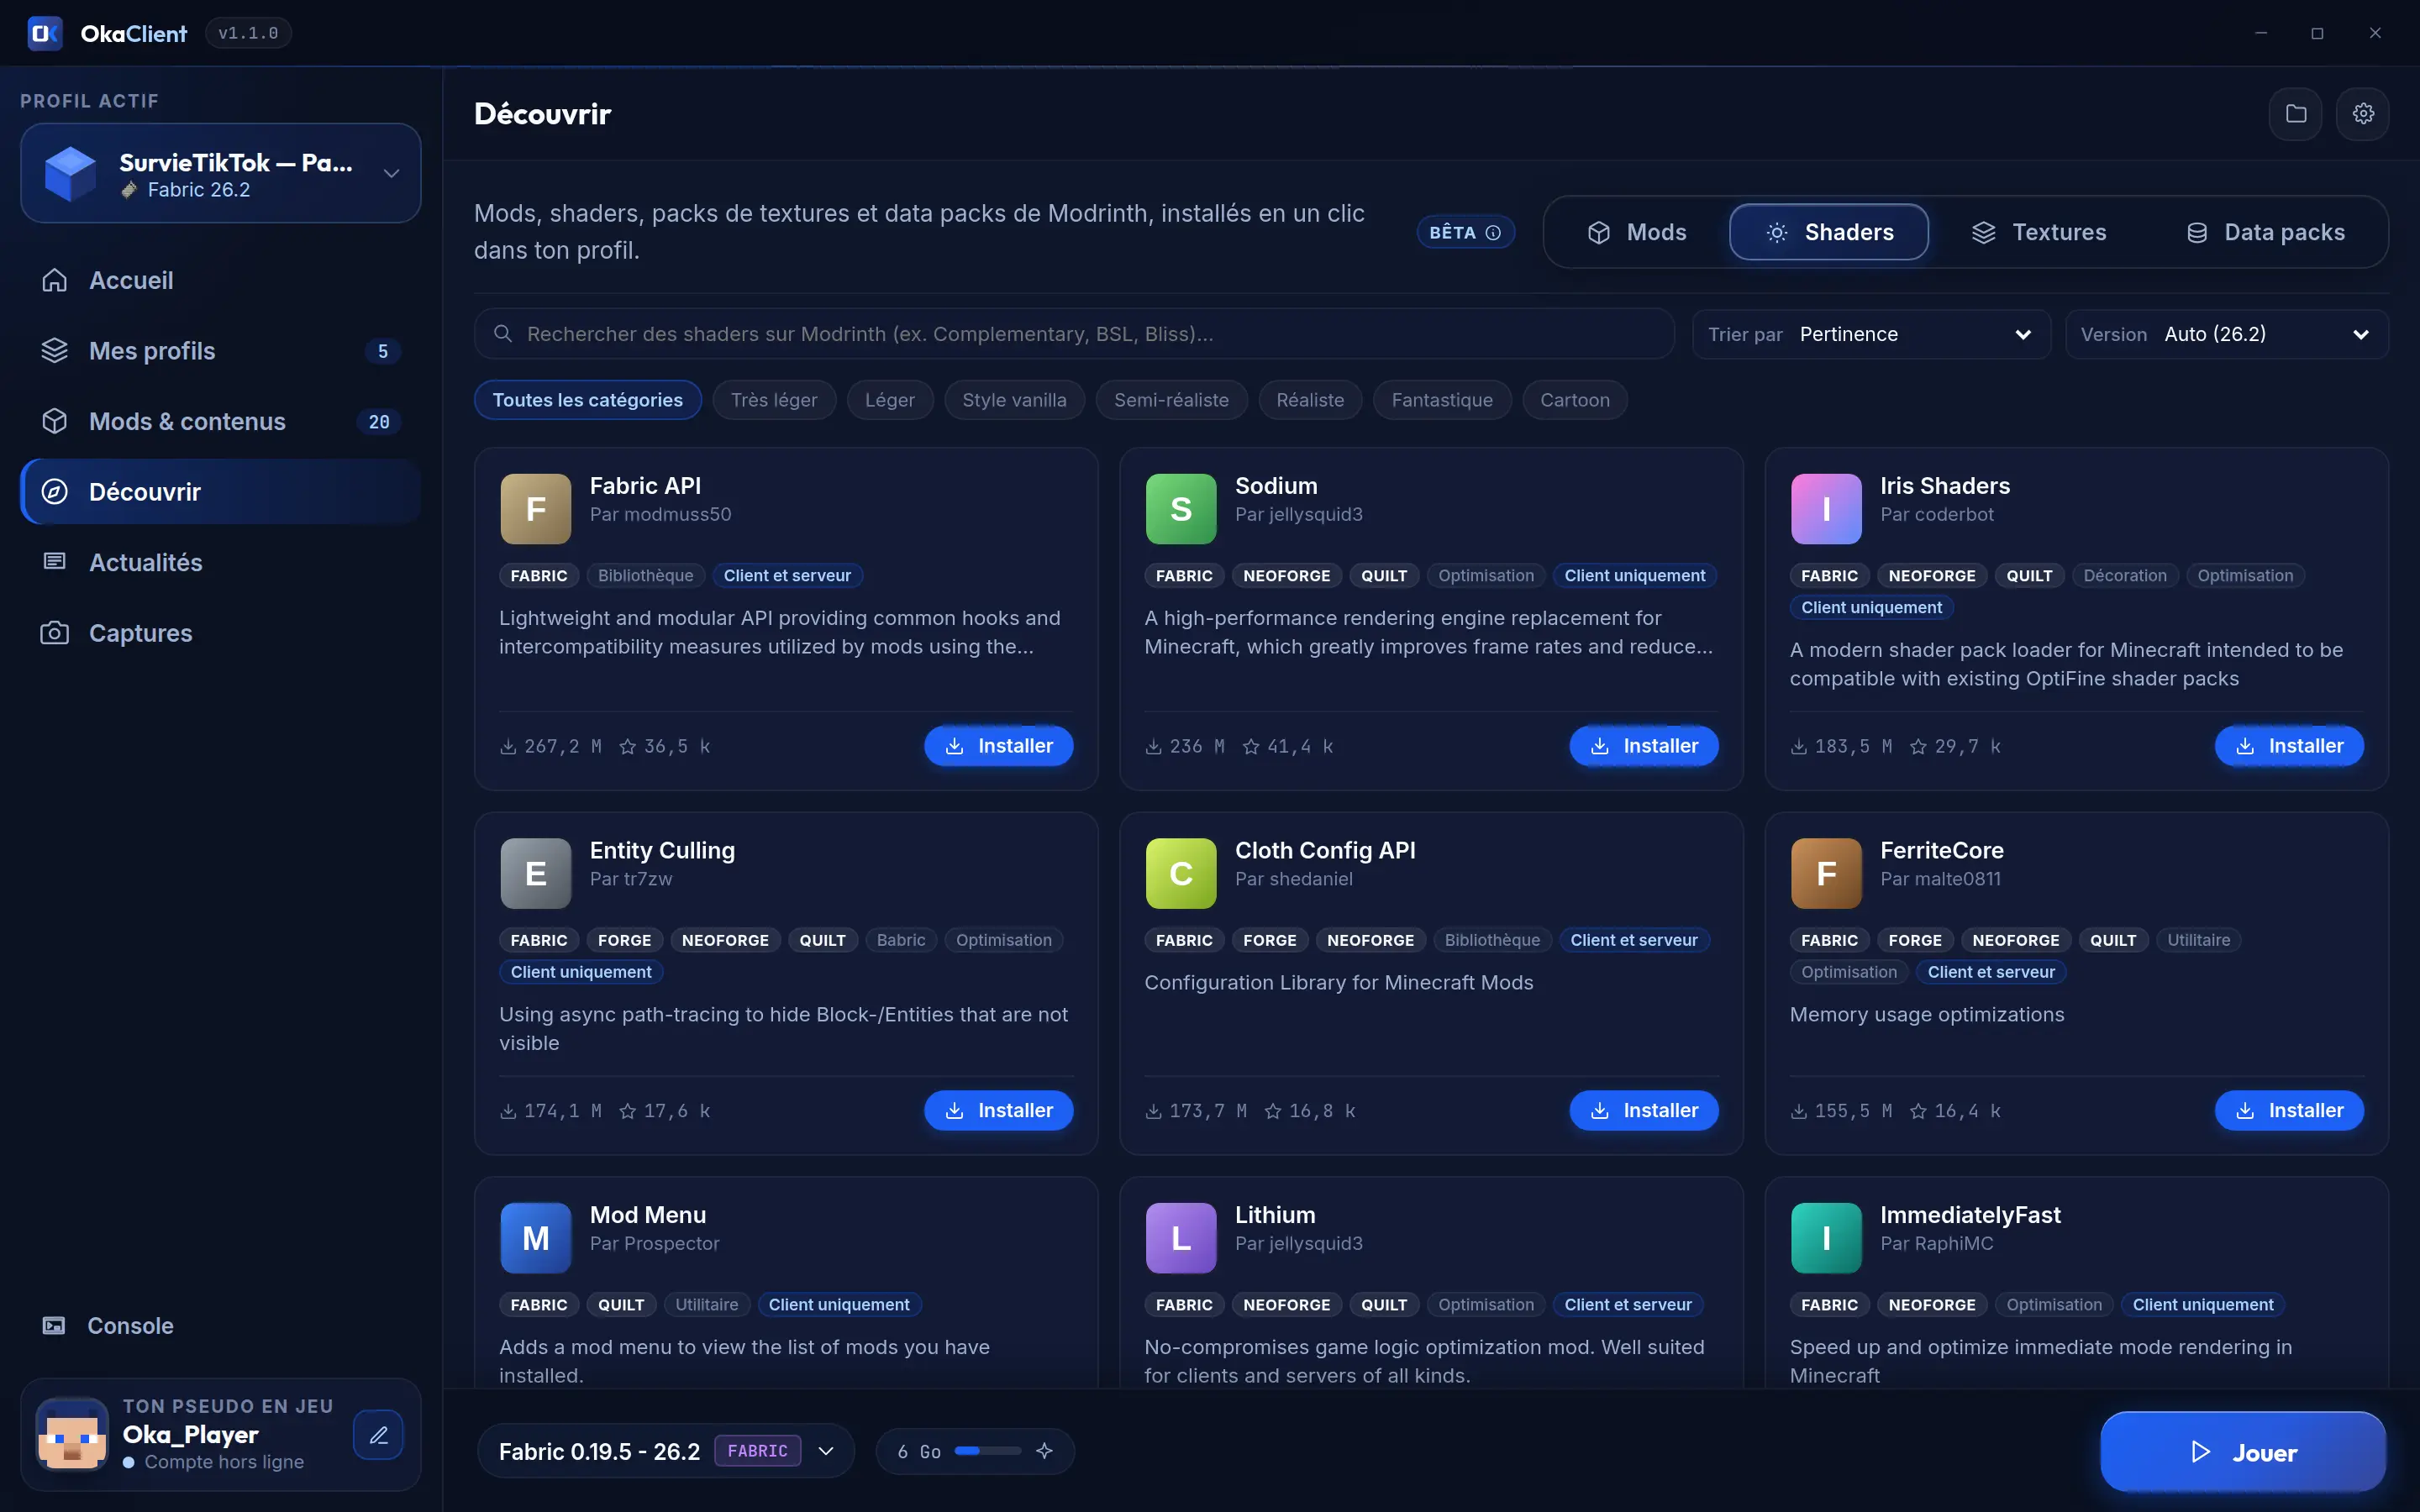Viewport: 2420px width, 1512px height.
Task: Open Actualités in the sidebar
Action: pyautogui.click(x=220, y=562)
